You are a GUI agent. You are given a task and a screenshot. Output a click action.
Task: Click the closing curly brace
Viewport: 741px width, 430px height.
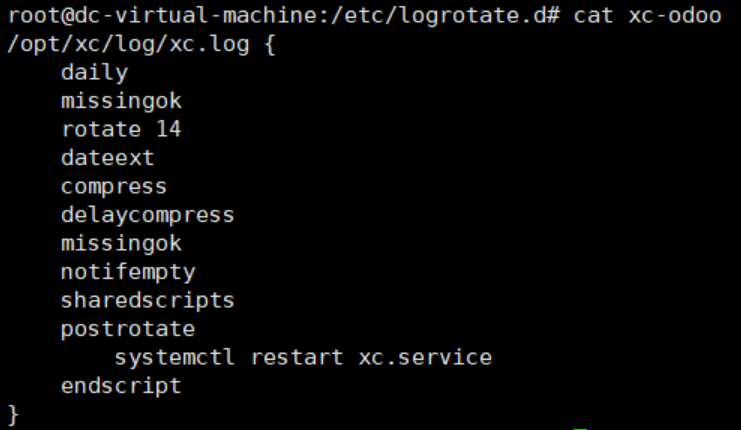pyautogui.click(x=13, y=413)
